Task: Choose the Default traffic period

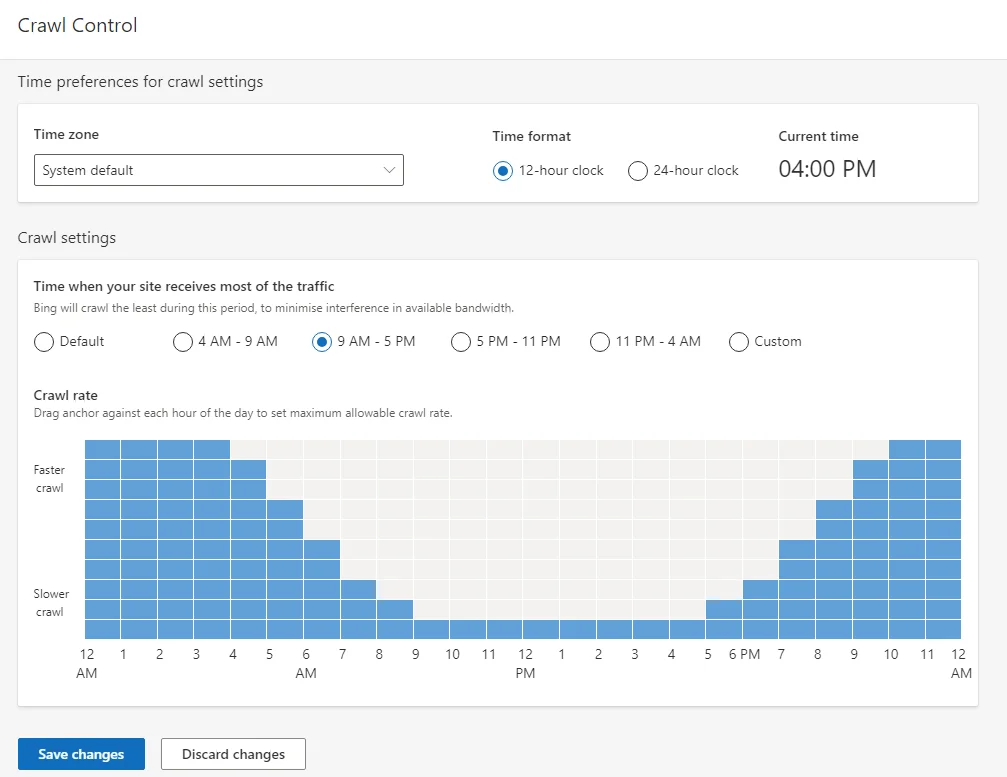Action: click(x=44, y=342)
